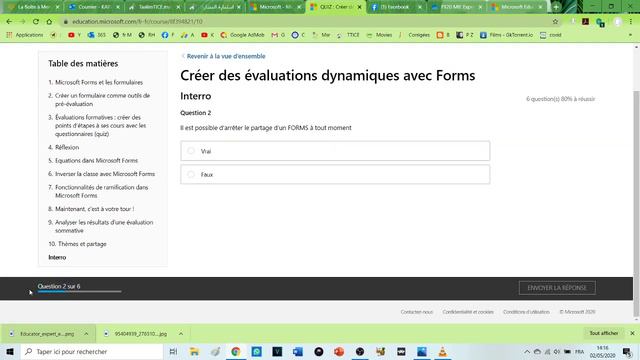
Task: Open chapter 1 Microsoft Forms et les formulaires
Action: tap(99, 82)
